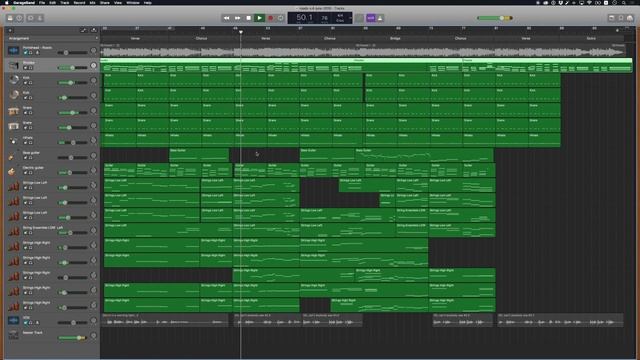The width and height of the screenshot is (640, 360).
Task: Click the Arrangement track label
Action: 19,38
